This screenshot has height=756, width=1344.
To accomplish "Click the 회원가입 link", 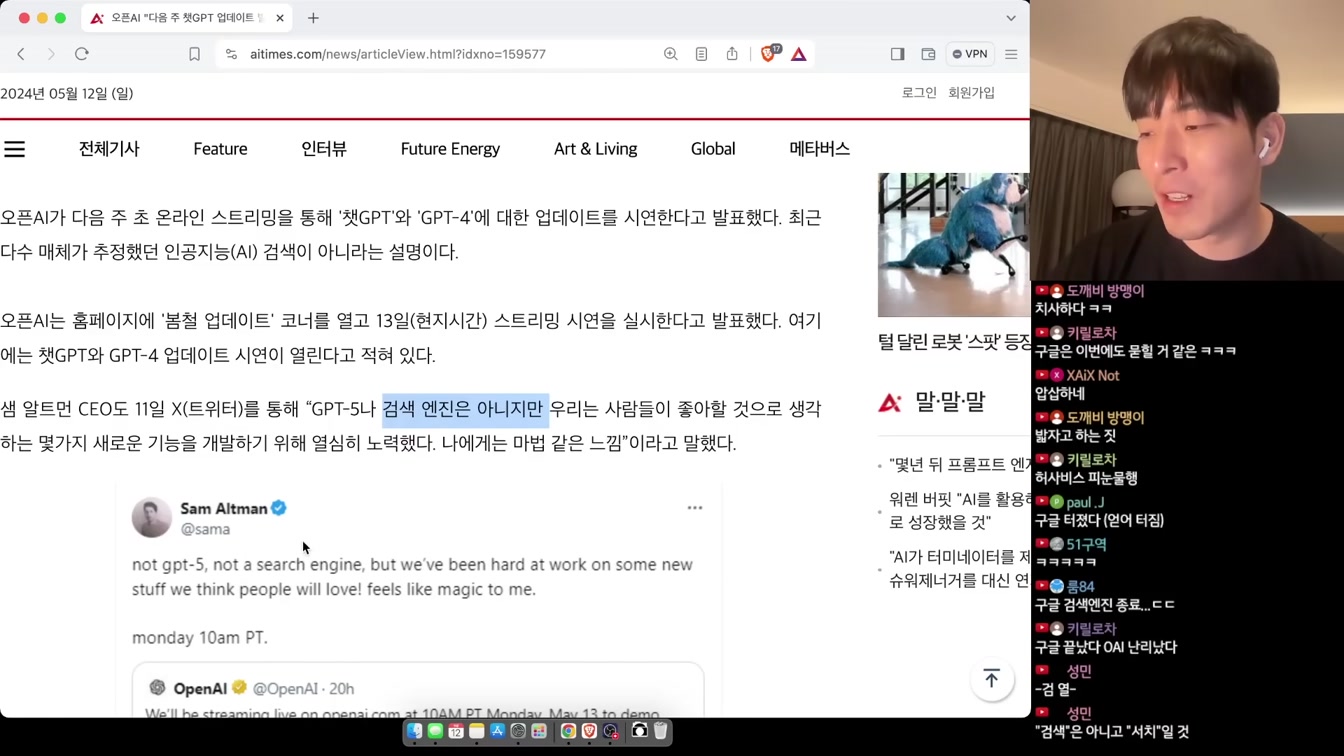I will (971, 92).
